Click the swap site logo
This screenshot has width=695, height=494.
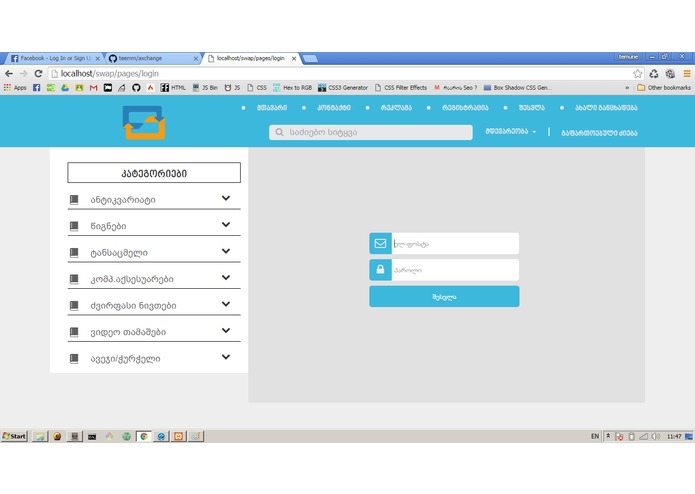pyautogui.click(x=144, y=123)
